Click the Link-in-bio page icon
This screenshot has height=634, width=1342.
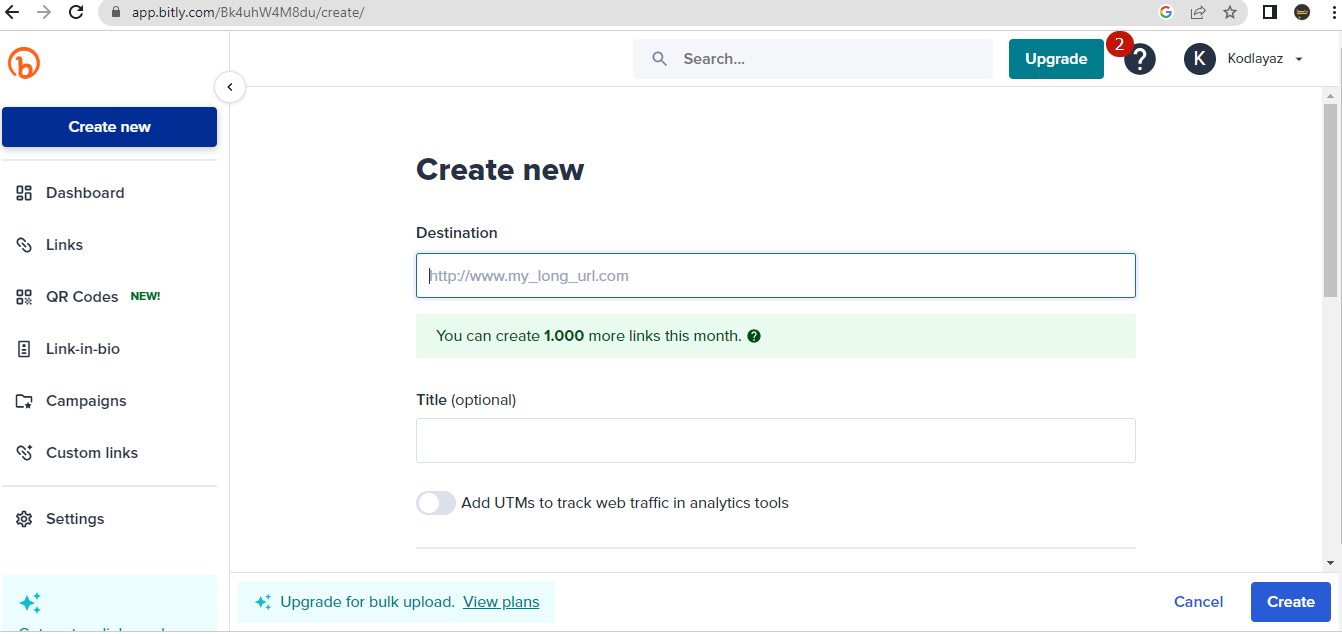point(24,349)
